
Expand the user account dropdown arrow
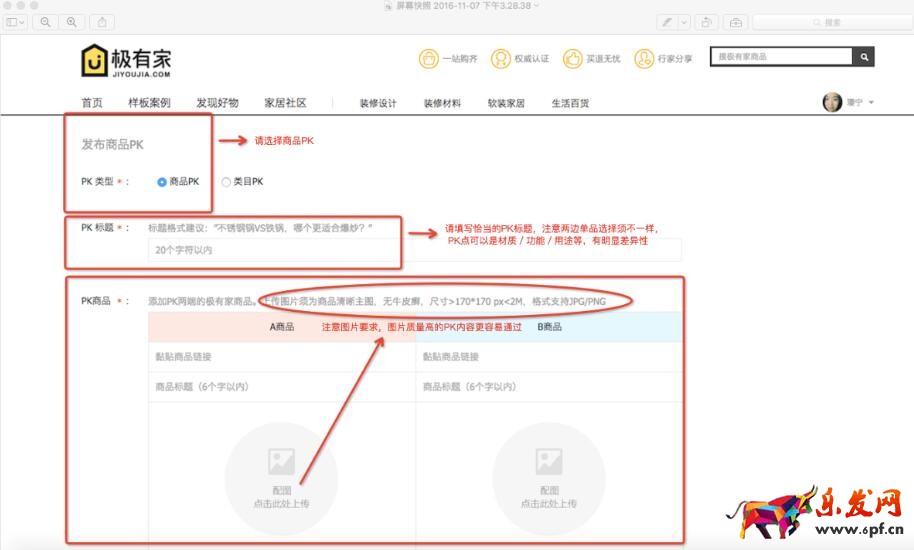871,103
